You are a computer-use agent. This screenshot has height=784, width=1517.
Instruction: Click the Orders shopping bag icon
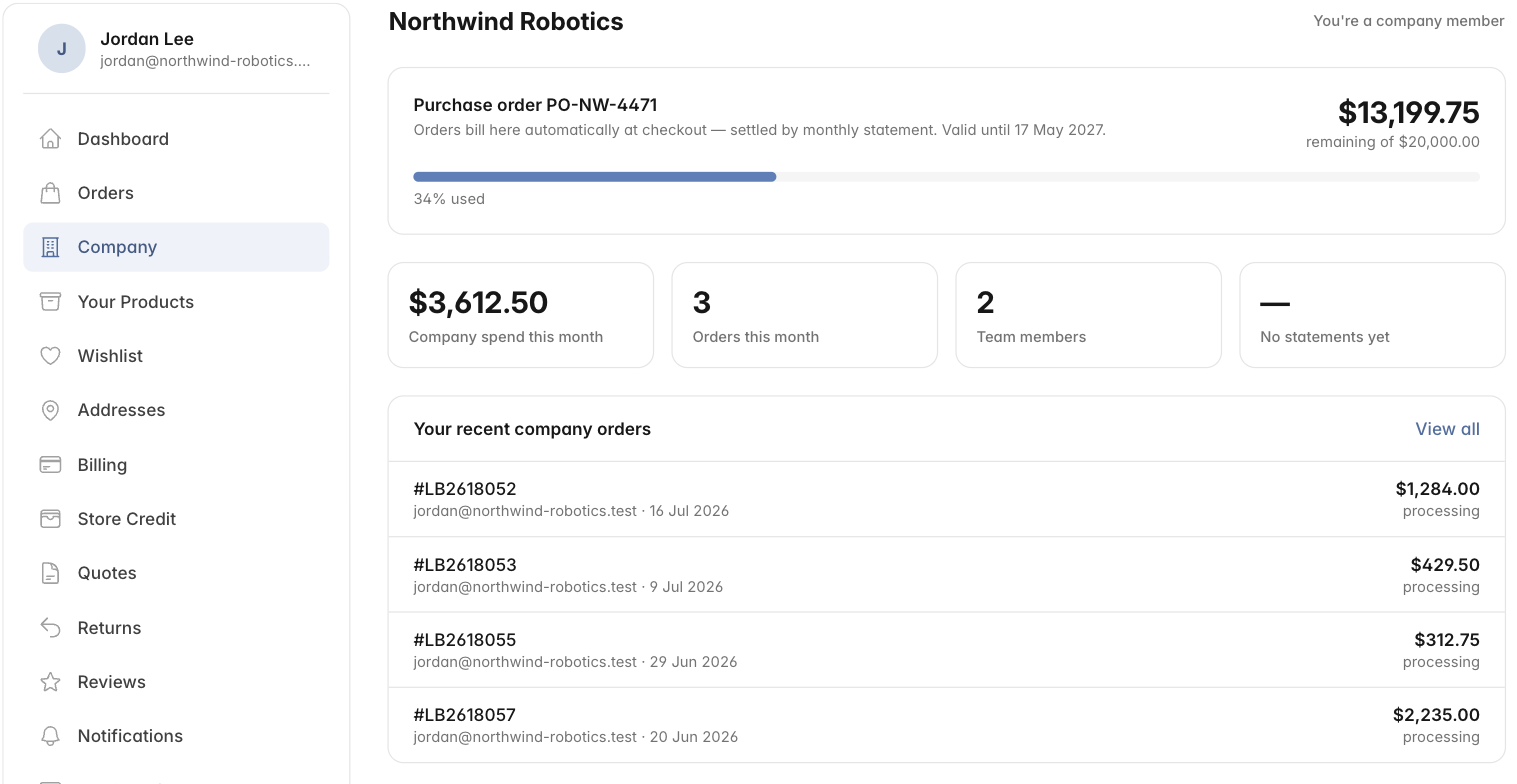point(50,193)
